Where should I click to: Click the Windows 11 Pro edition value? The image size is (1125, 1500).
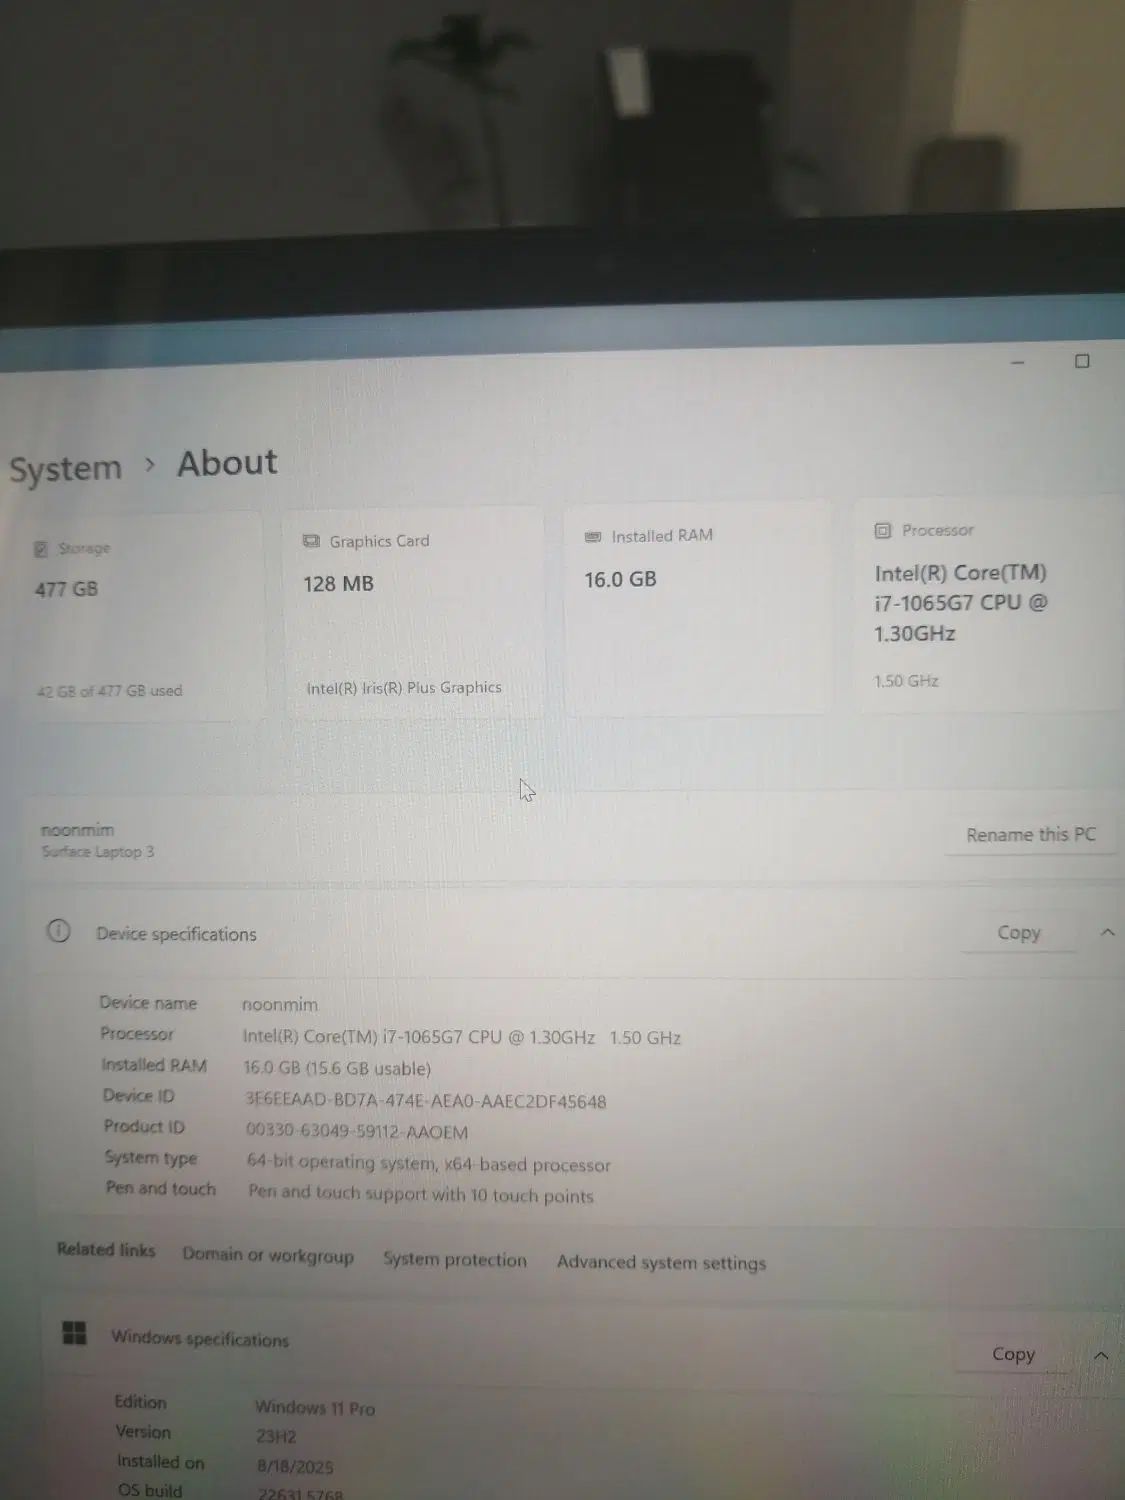[x=315, y=1408]
